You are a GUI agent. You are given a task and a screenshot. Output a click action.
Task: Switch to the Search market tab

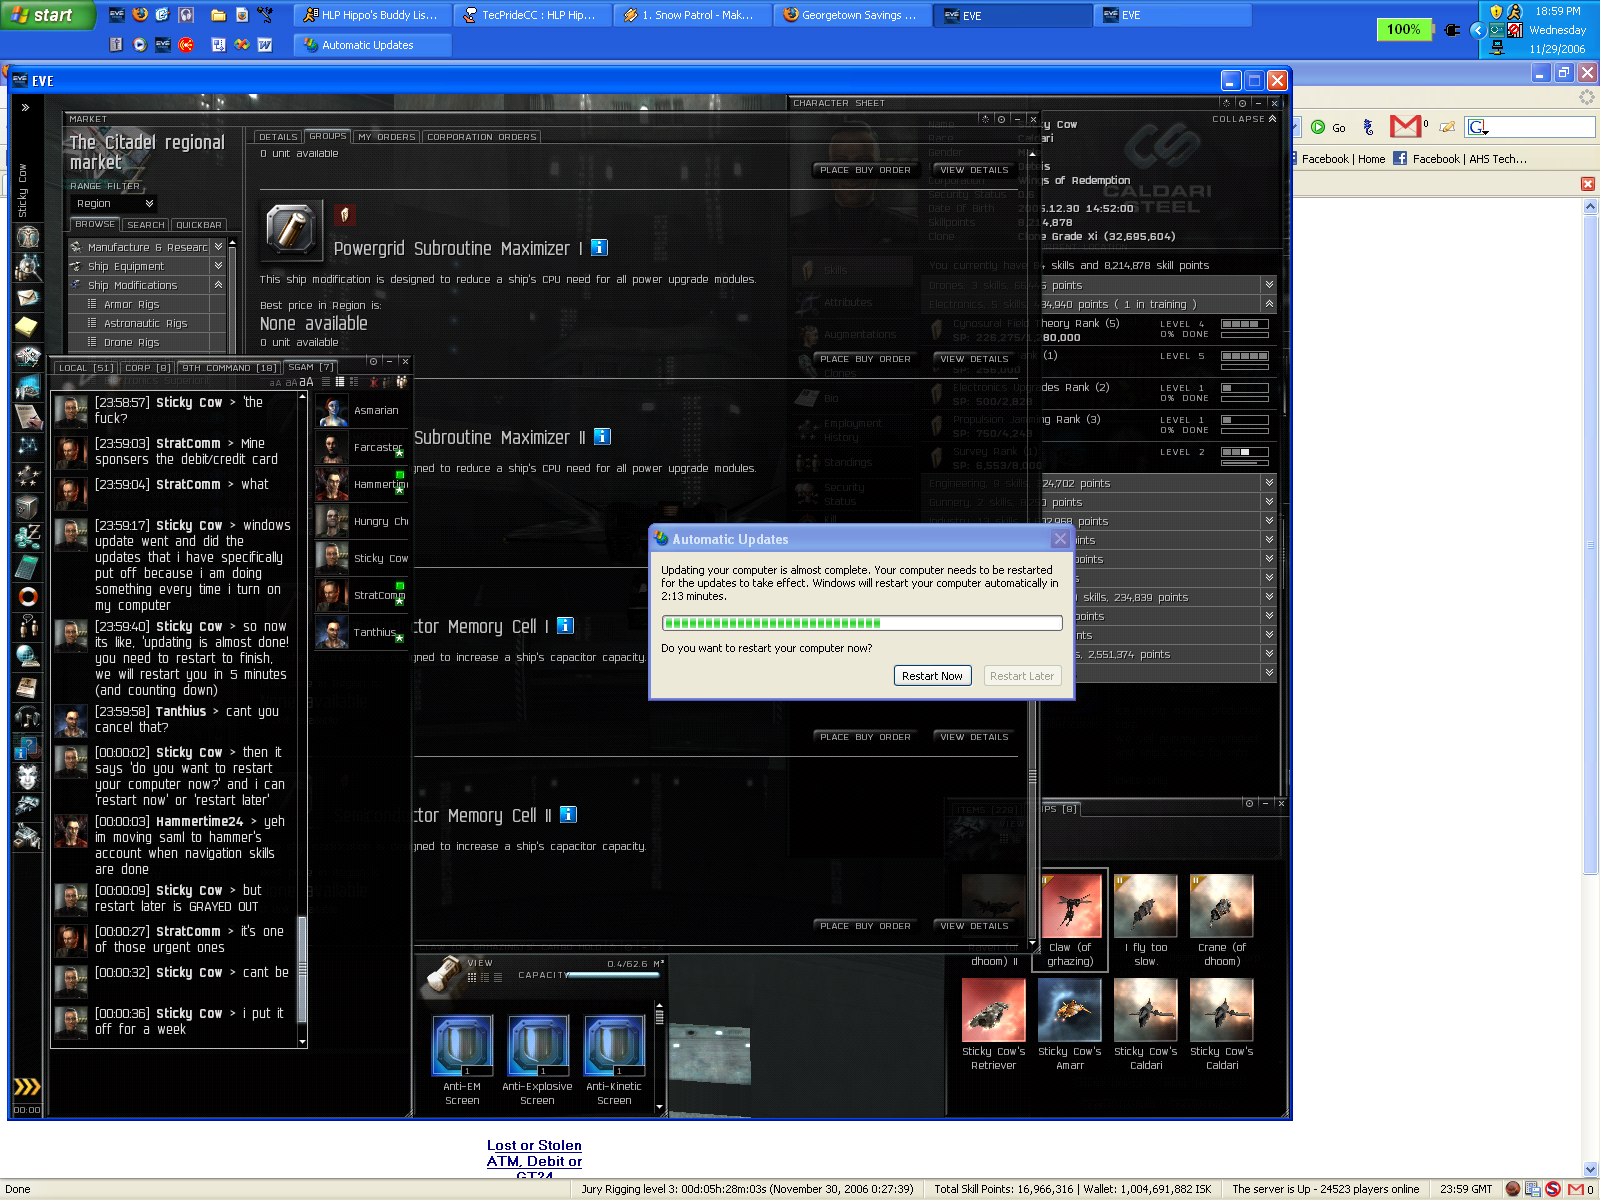pyautogui.click(x=146, y=225)
